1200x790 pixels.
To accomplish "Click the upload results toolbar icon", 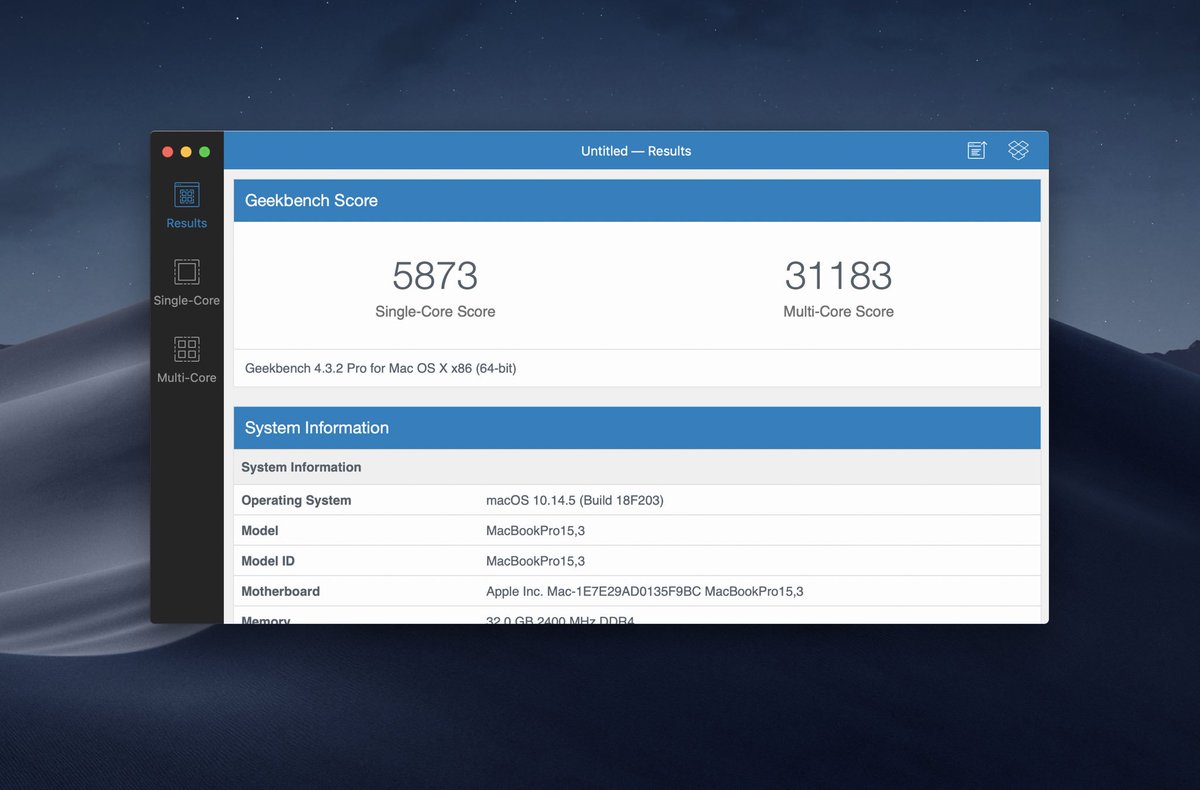I will [977, 150].
